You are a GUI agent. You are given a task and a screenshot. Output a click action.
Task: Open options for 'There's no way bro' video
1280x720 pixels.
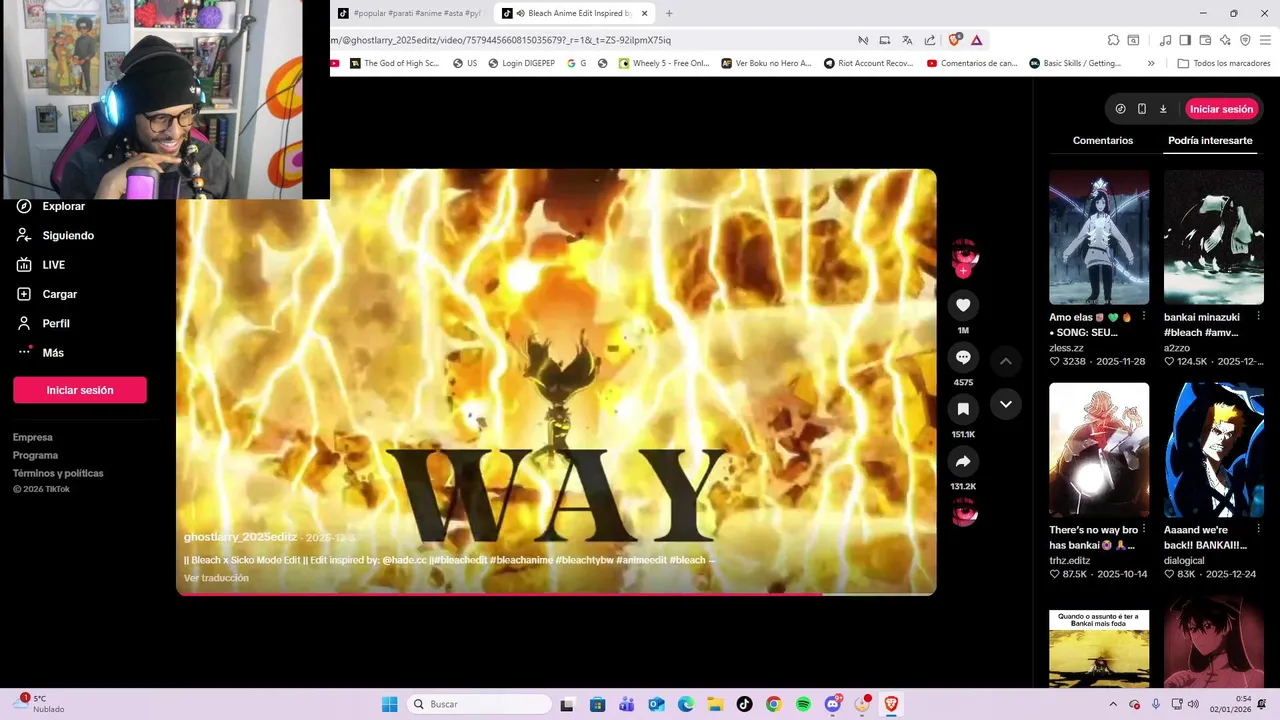coord(1144,530)
